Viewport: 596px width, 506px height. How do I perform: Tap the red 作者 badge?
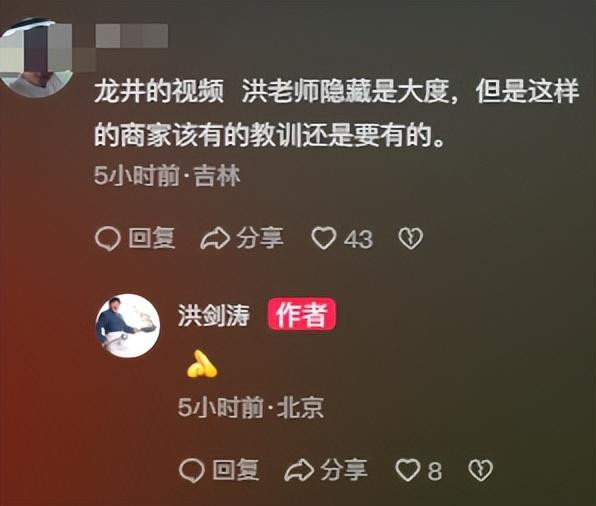[302, 314]
